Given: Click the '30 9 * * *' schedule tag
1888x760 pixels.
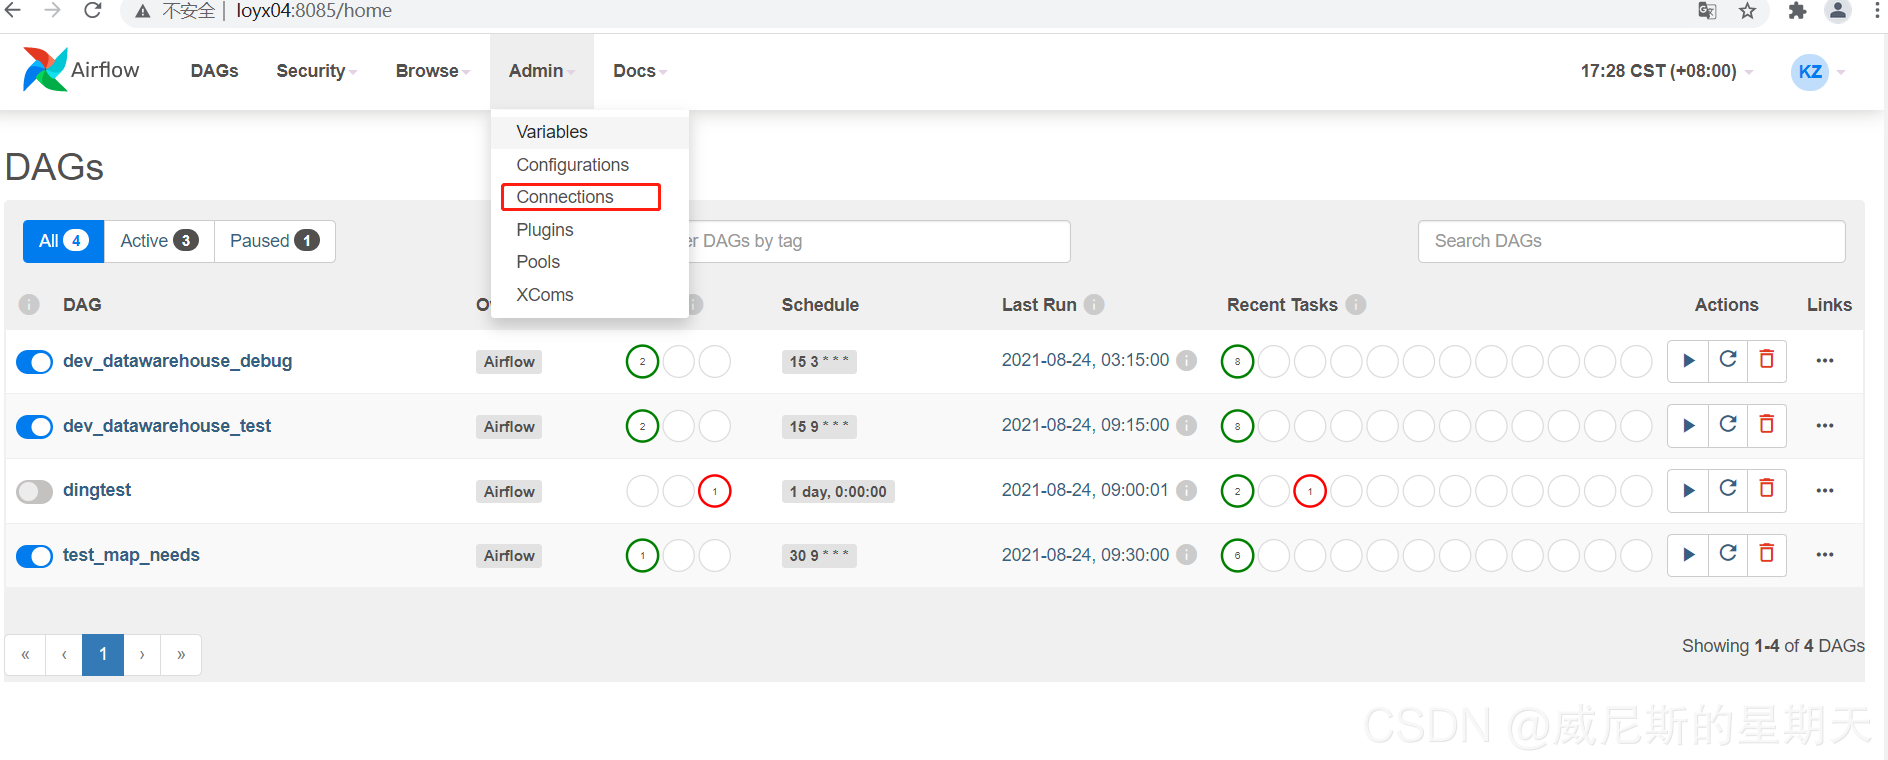Looking at the screenshot, I should coord(819,556).
